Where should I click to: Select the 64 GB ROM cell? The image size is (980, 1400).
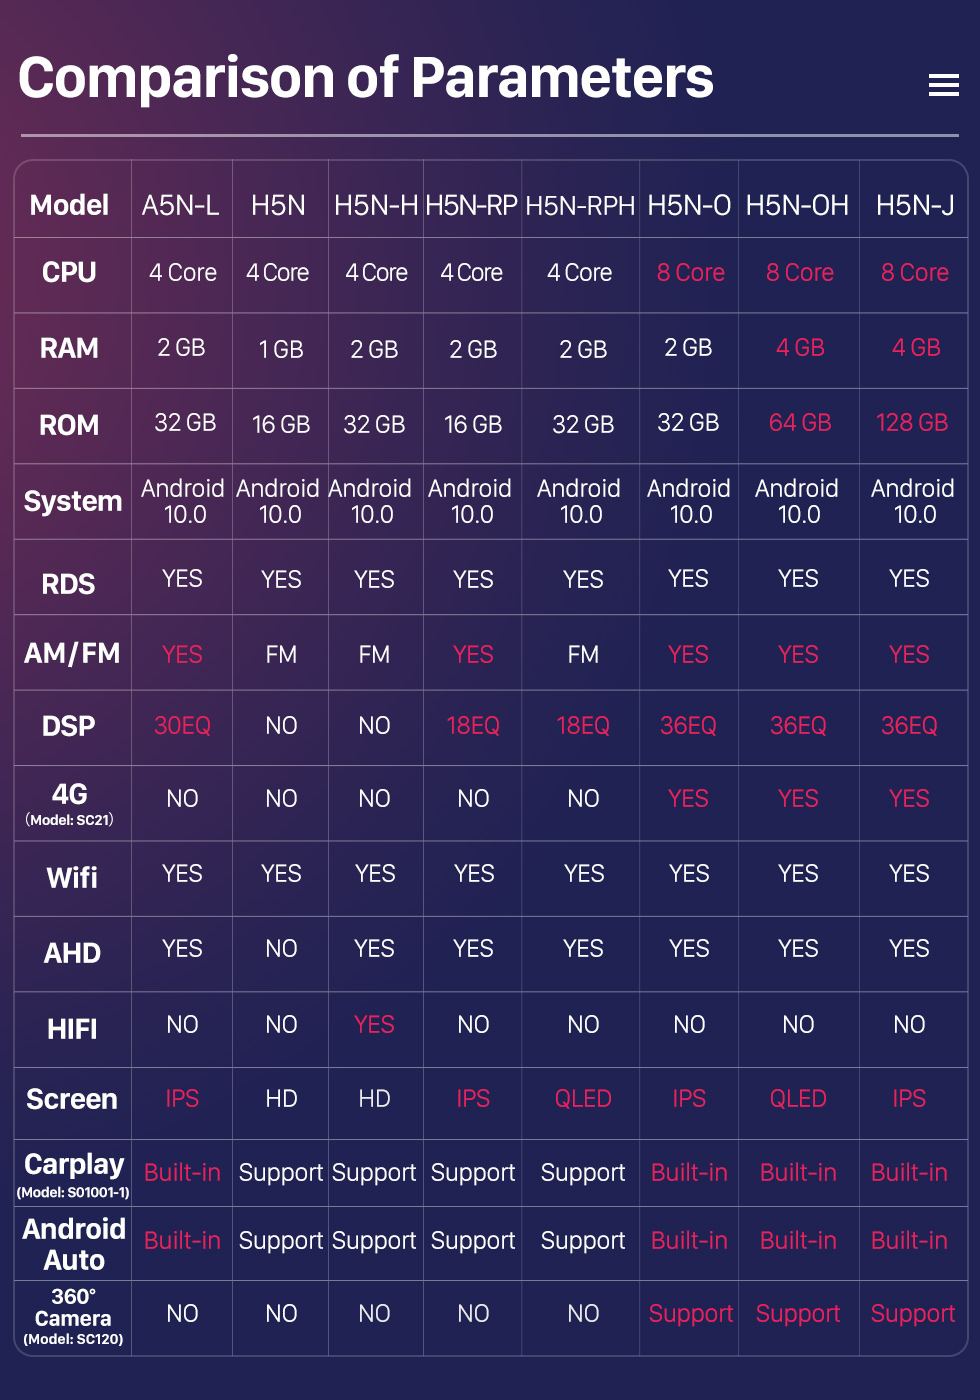point(800,423)
